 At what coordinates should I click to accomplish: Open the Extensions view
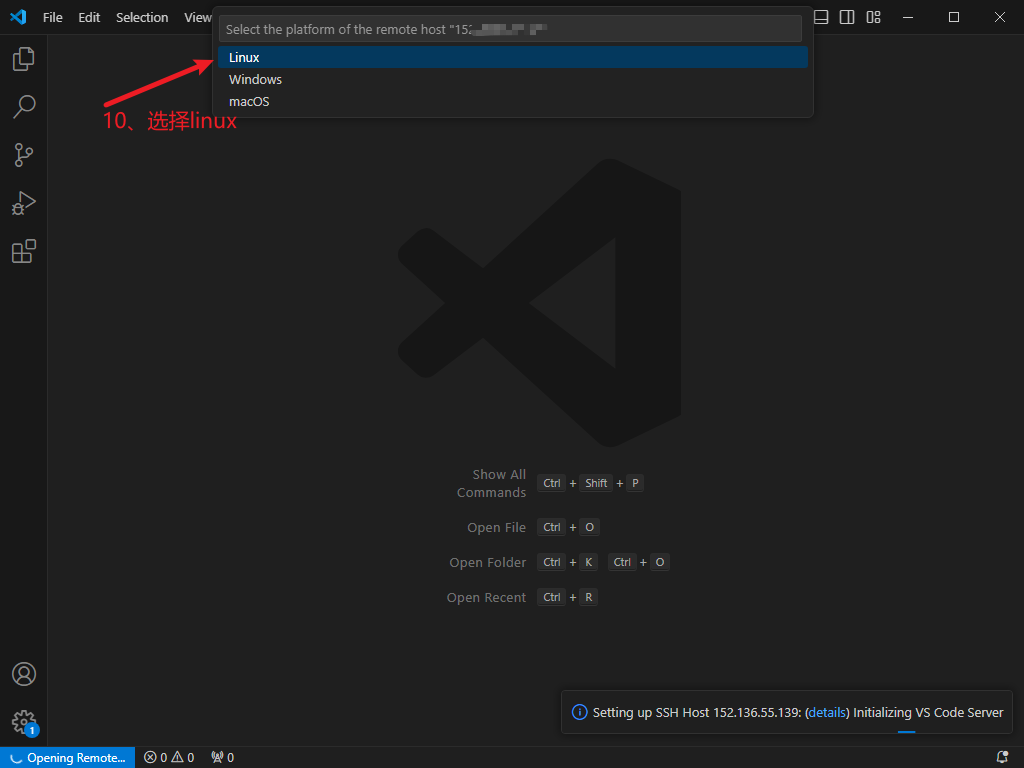(x=24, y=251)
